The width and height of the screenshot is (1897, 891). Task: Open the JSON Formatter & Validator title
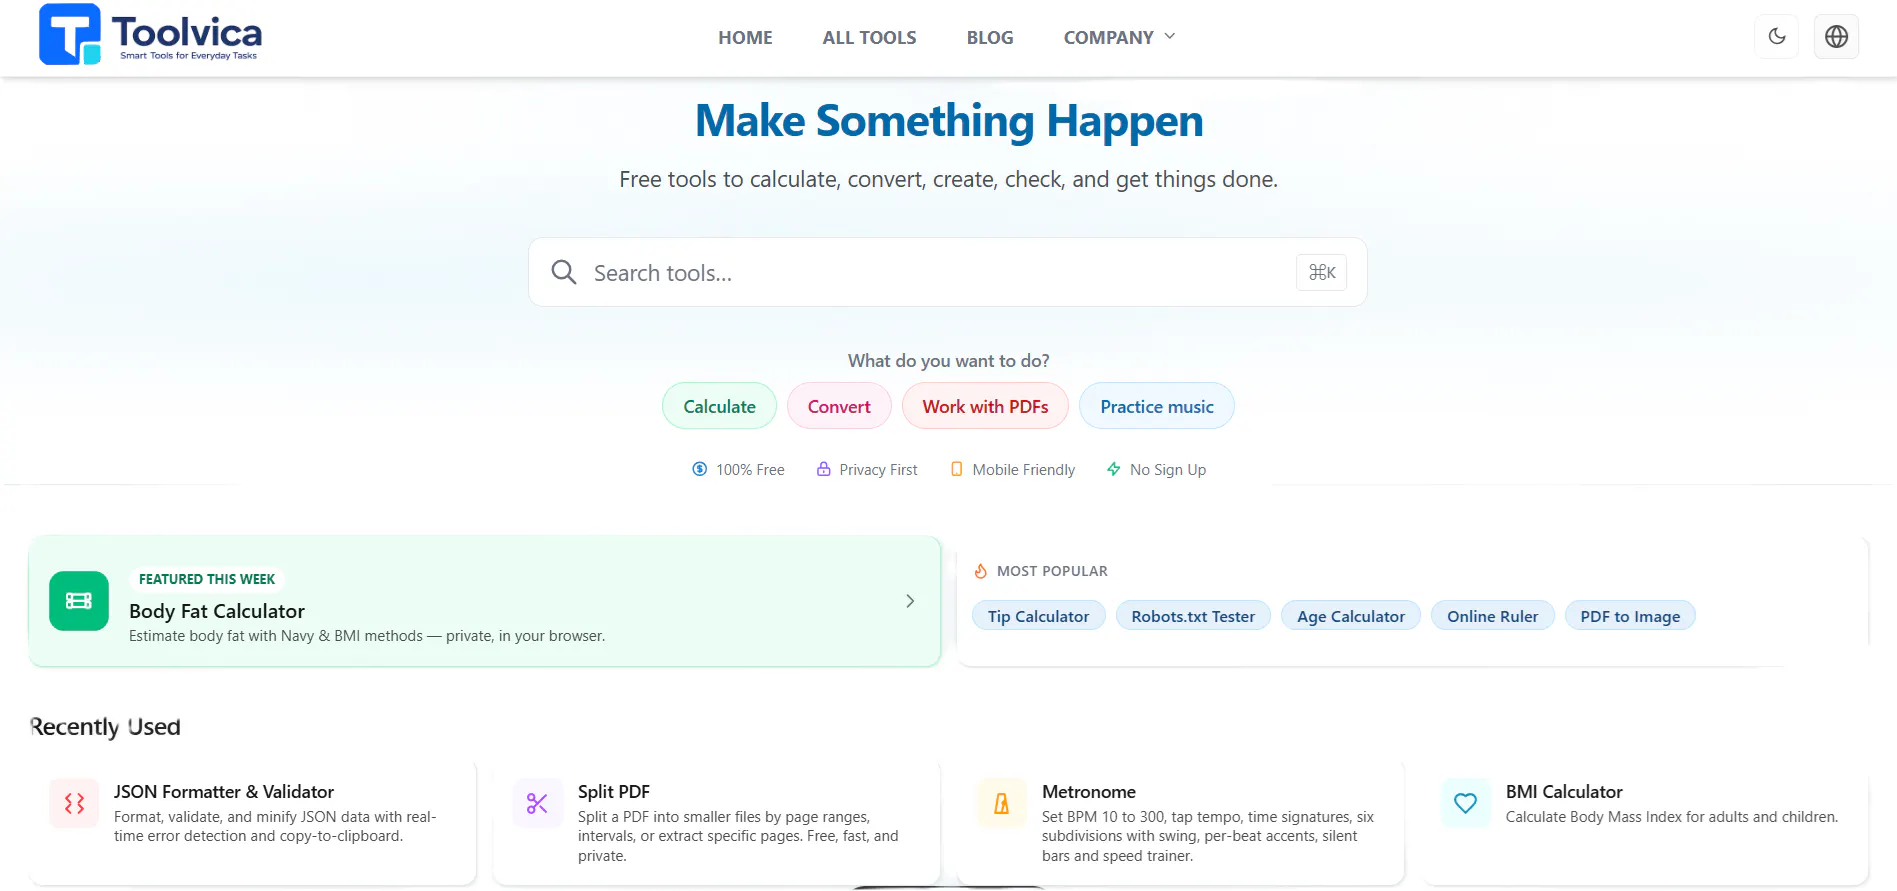[x=224, y=791]
